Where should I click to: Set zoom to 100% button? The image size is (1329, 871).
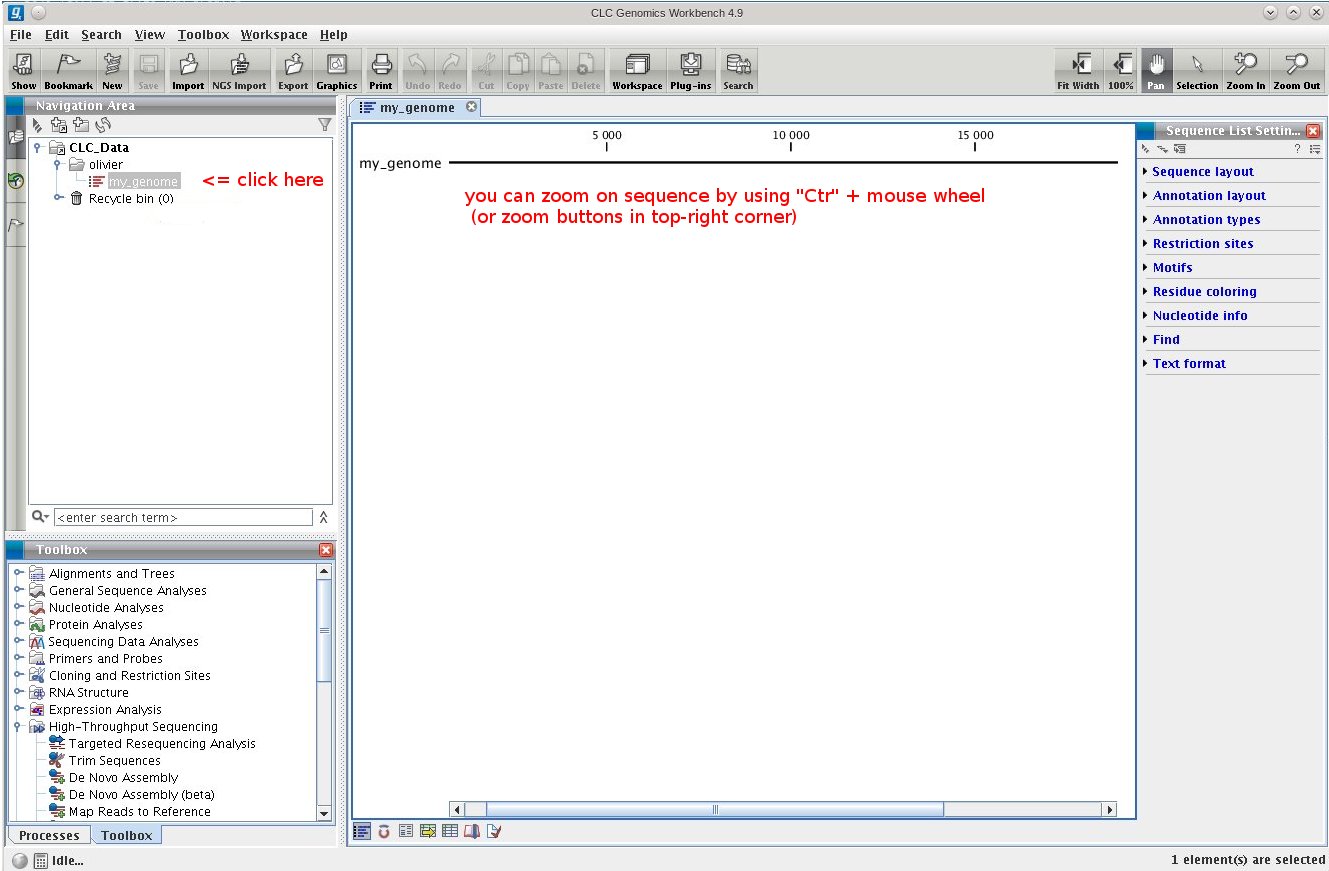click(1121, 71)
